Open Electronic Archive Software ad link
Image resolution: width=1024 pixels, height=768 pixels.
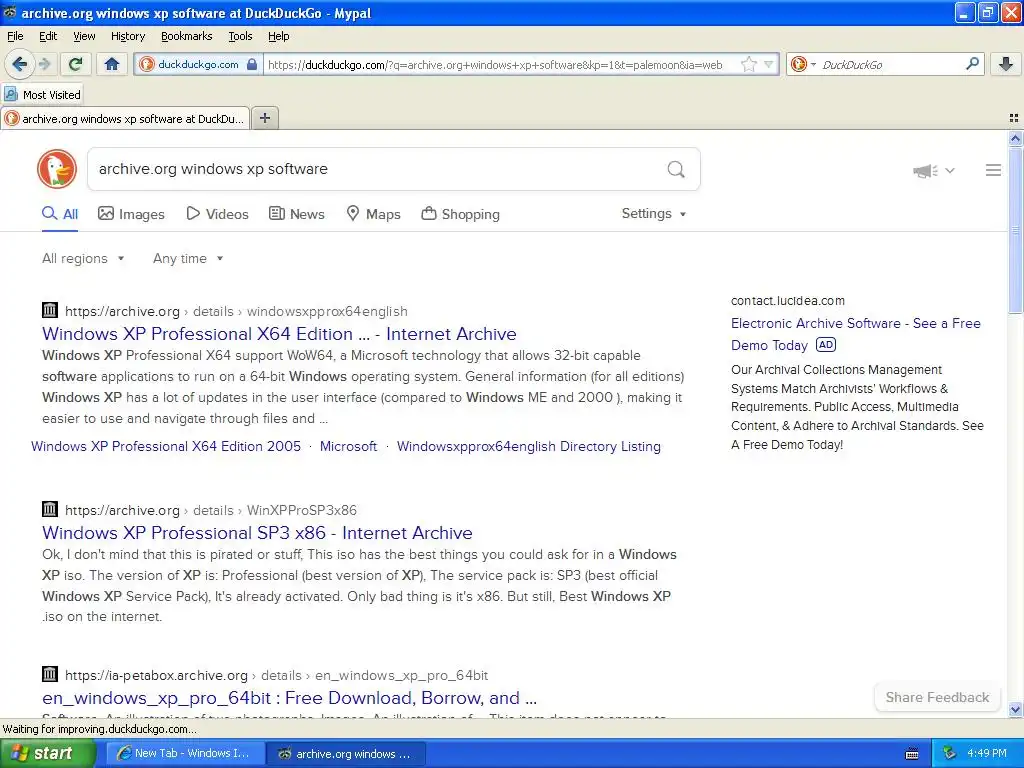856,334
